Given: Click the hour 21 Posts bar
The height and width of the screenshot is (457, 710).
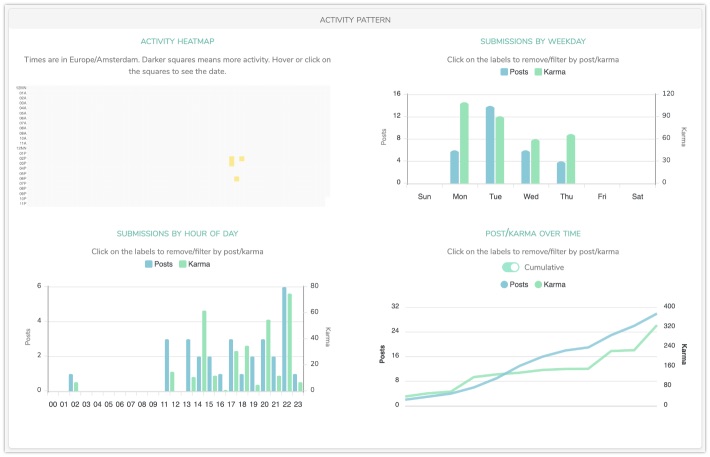Looking at the screenshot, I should coord(273,374).
